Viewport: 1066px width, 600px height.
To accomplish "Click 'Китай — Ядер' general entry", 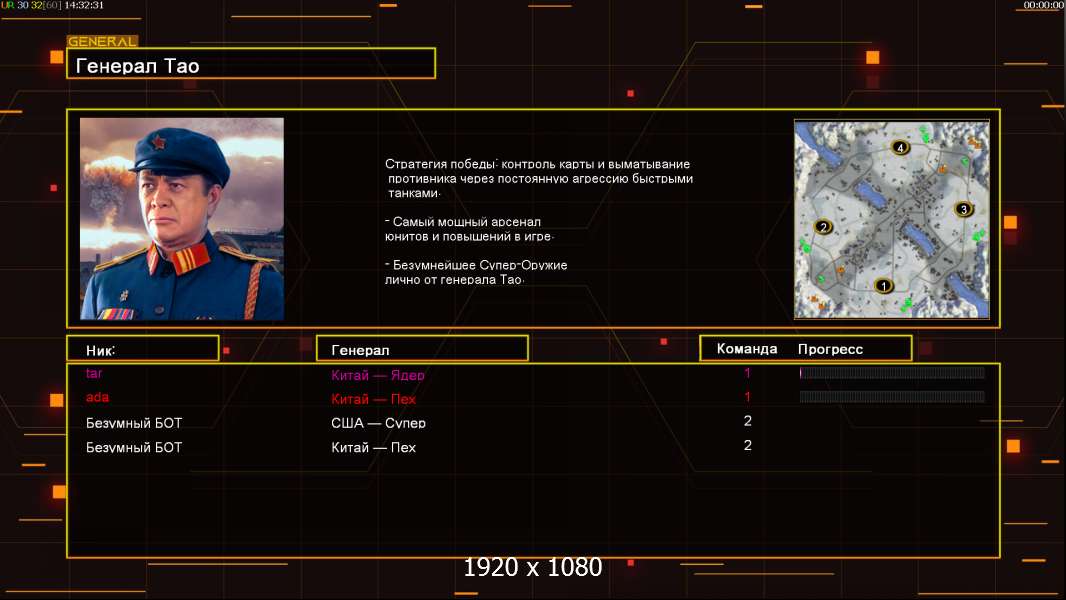I will pyautogui.click(x=377, y=374).
